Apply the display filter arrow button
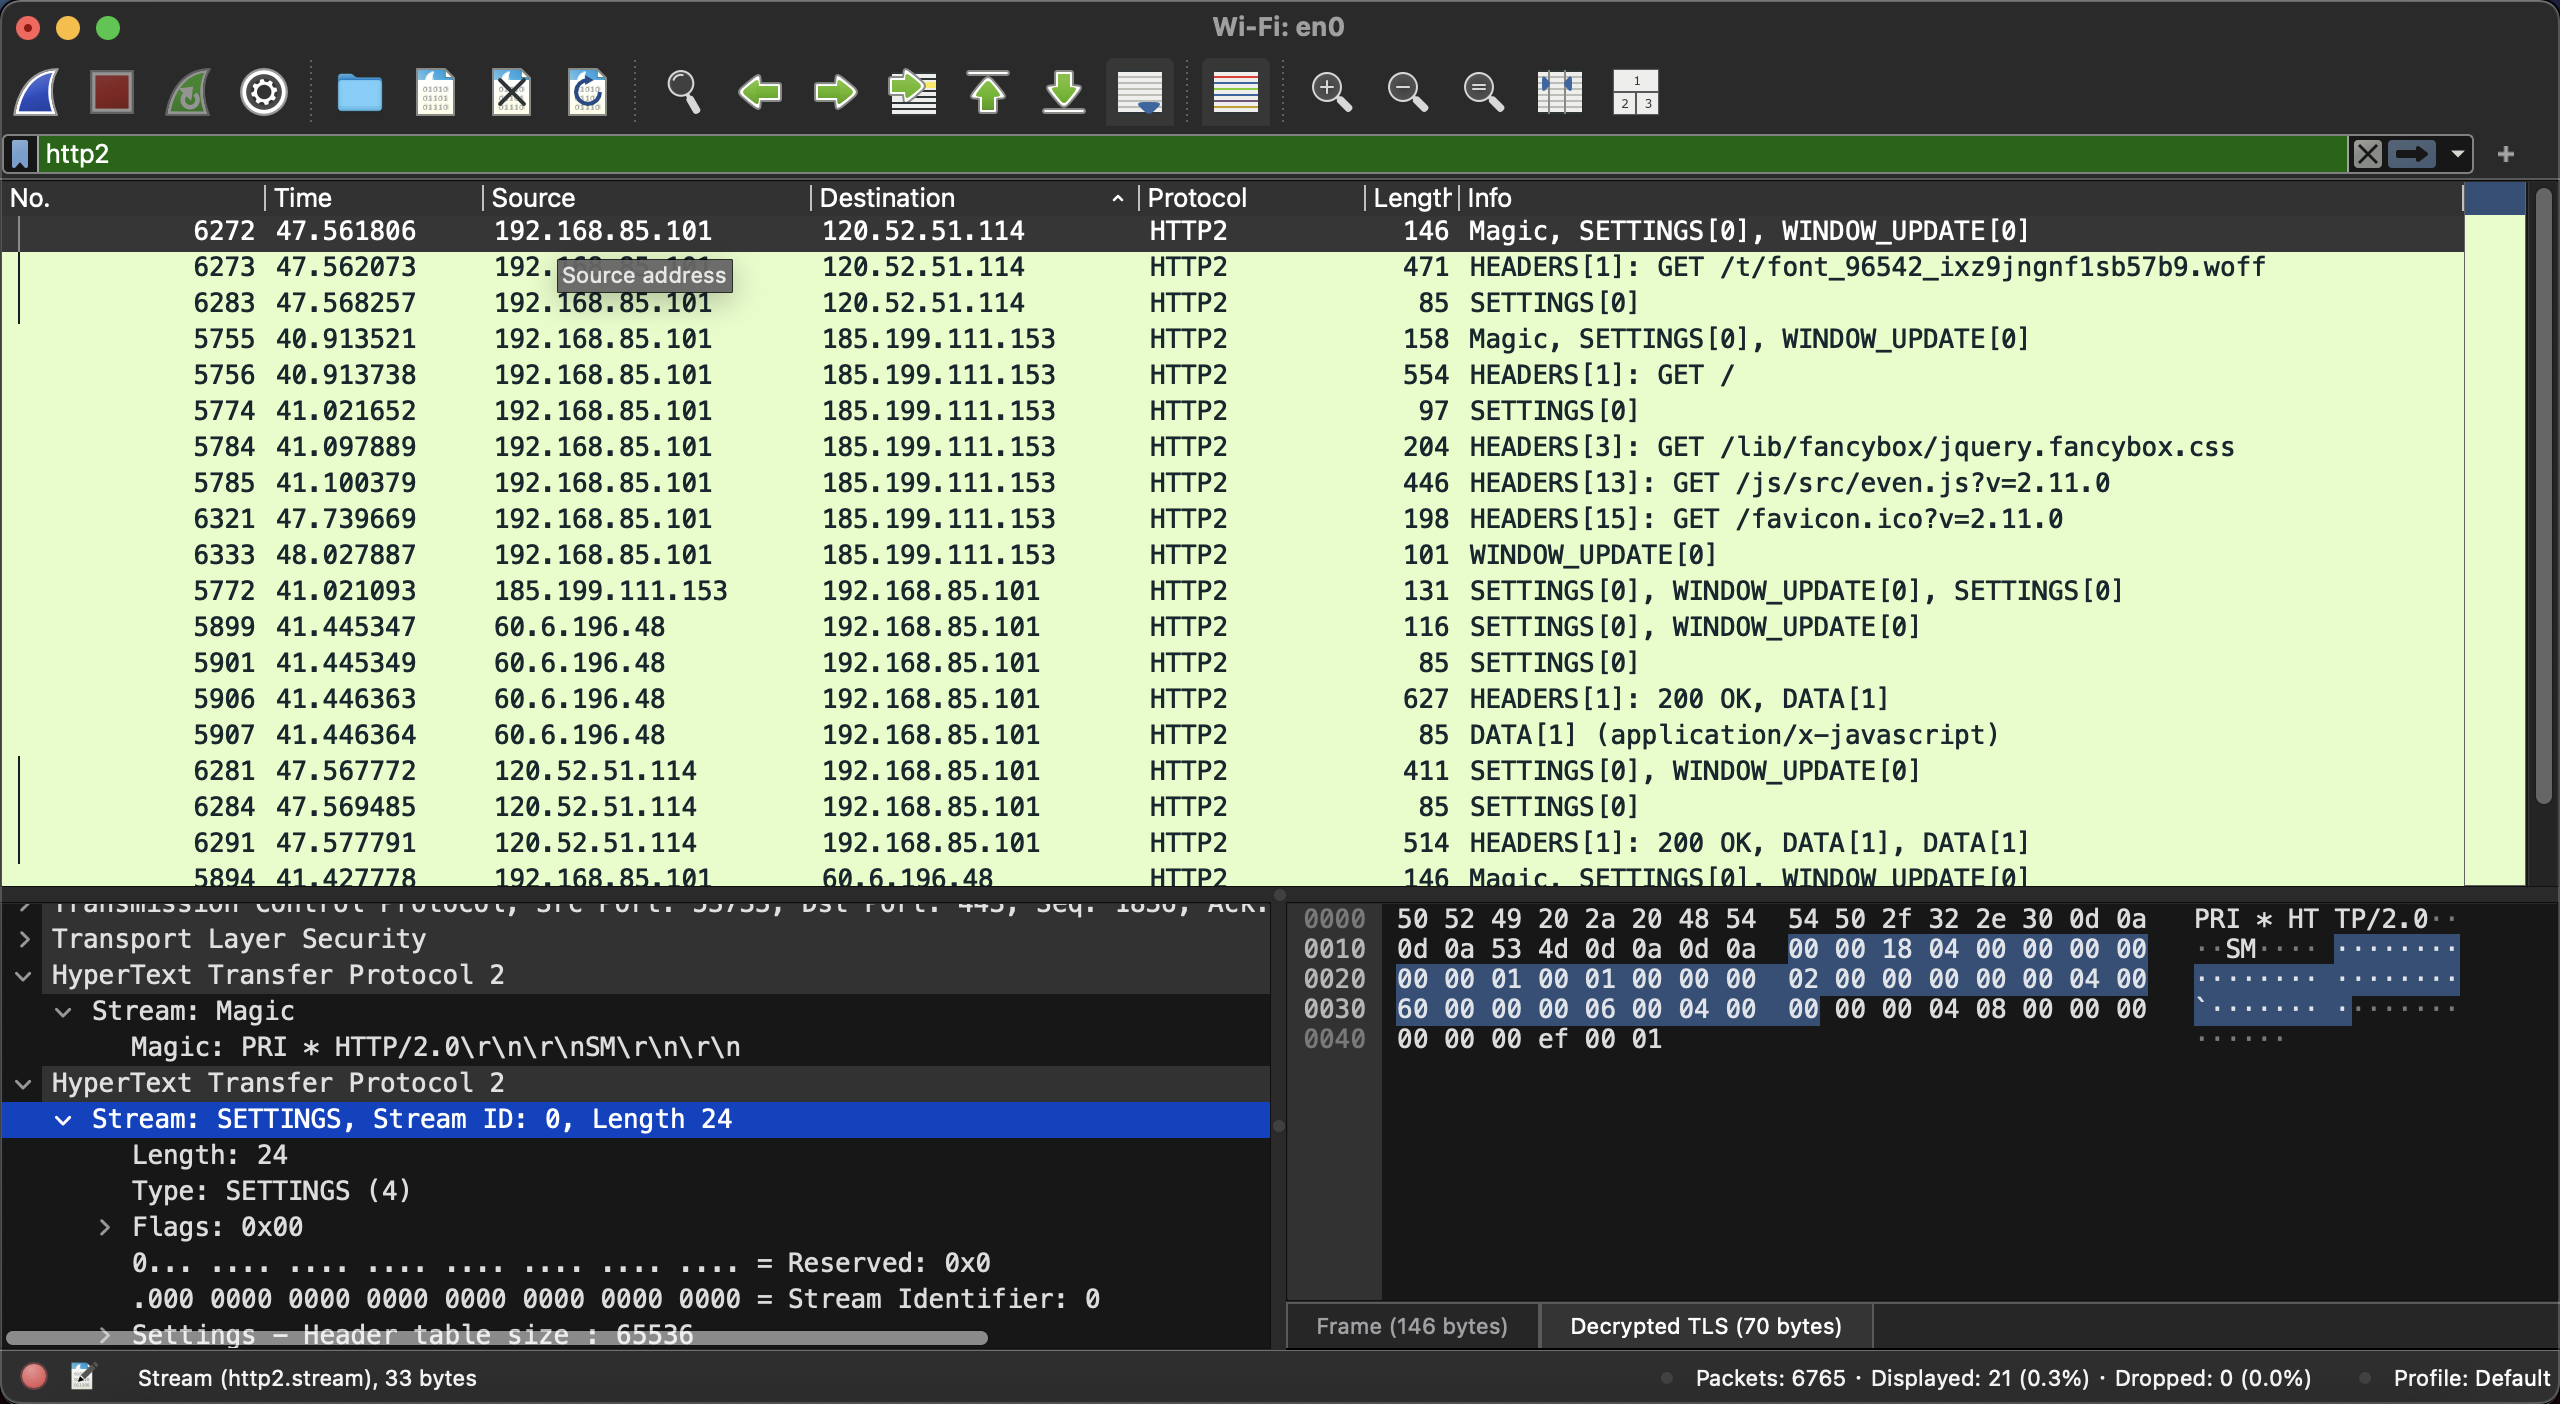 [2411, 154]
